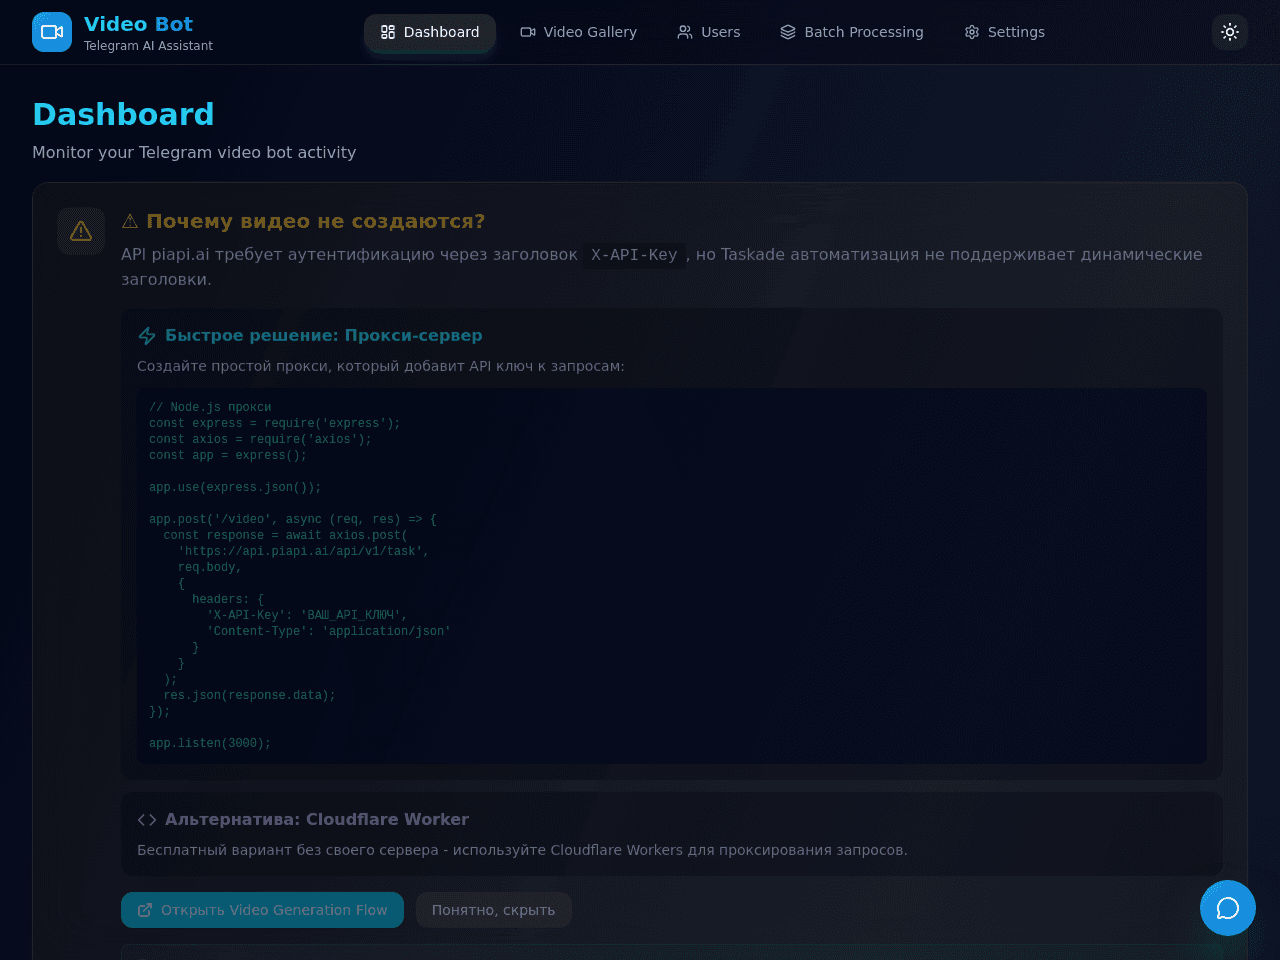The width and height of the screenshot is (1280, 960).
Task: Go to the Users tab
Action: coord(709,32)
